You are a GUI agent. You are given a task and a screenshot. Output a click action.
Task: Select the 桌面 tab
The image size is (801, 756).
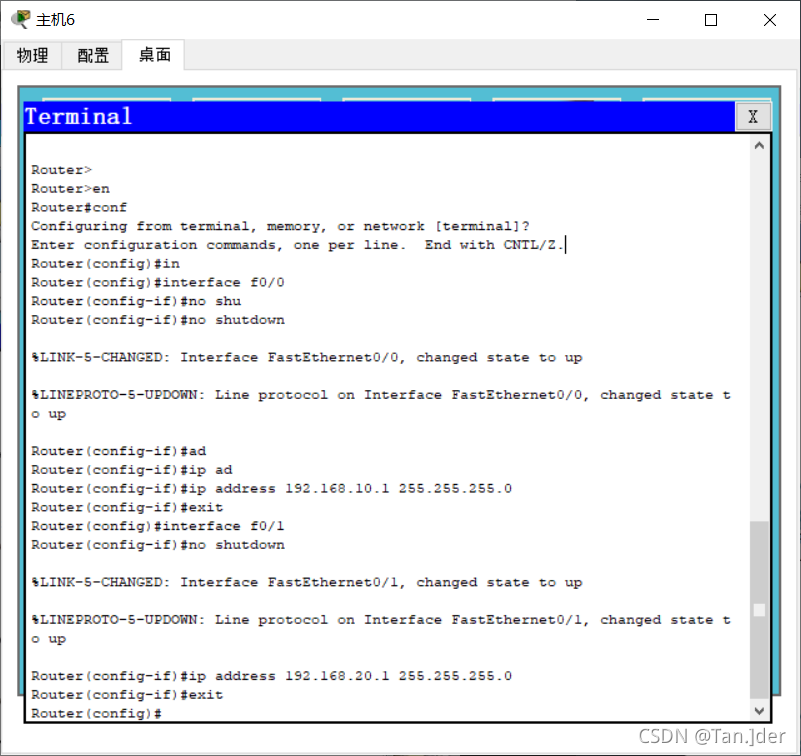(x=154, y=55)
